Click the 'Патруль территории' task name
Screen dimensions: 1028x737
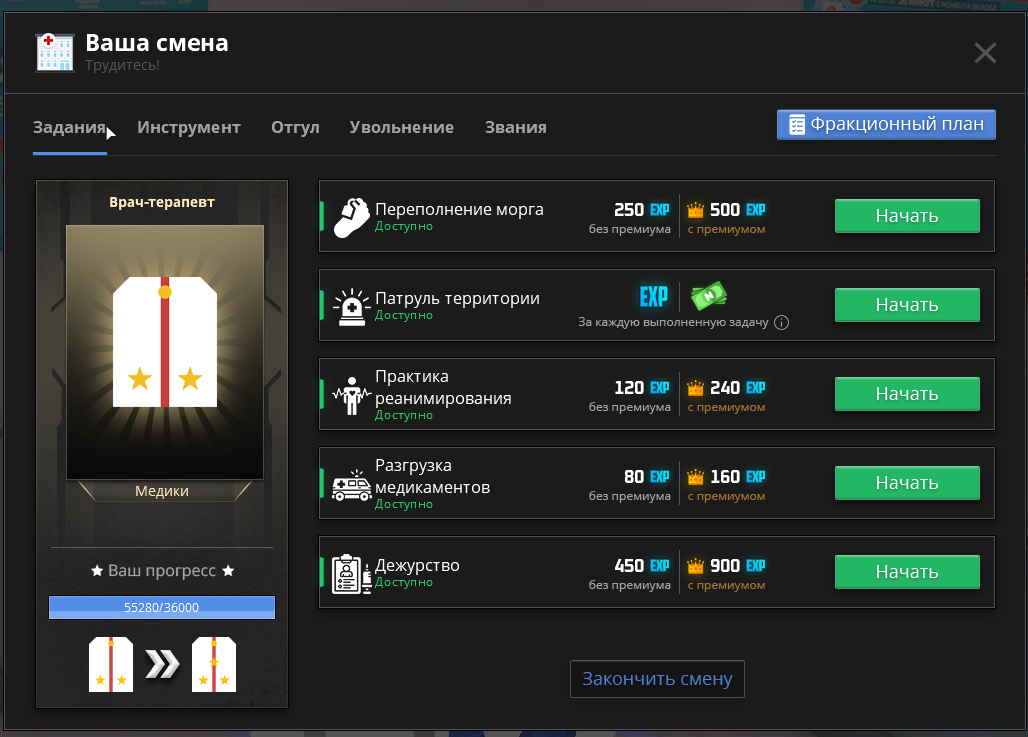pyautogui.click(x=457, y=298)
